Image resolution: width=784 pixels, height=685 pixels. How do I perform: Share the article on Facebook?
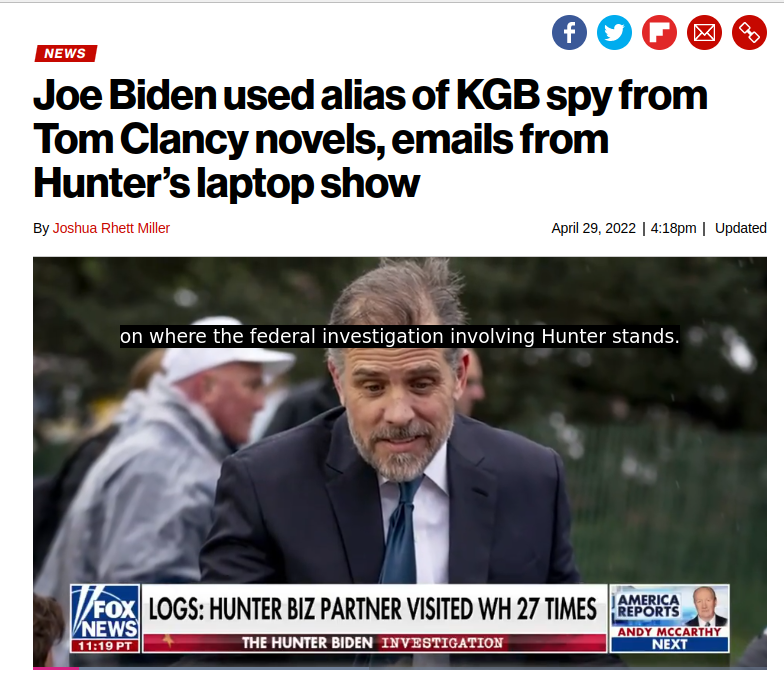(569, 32)
